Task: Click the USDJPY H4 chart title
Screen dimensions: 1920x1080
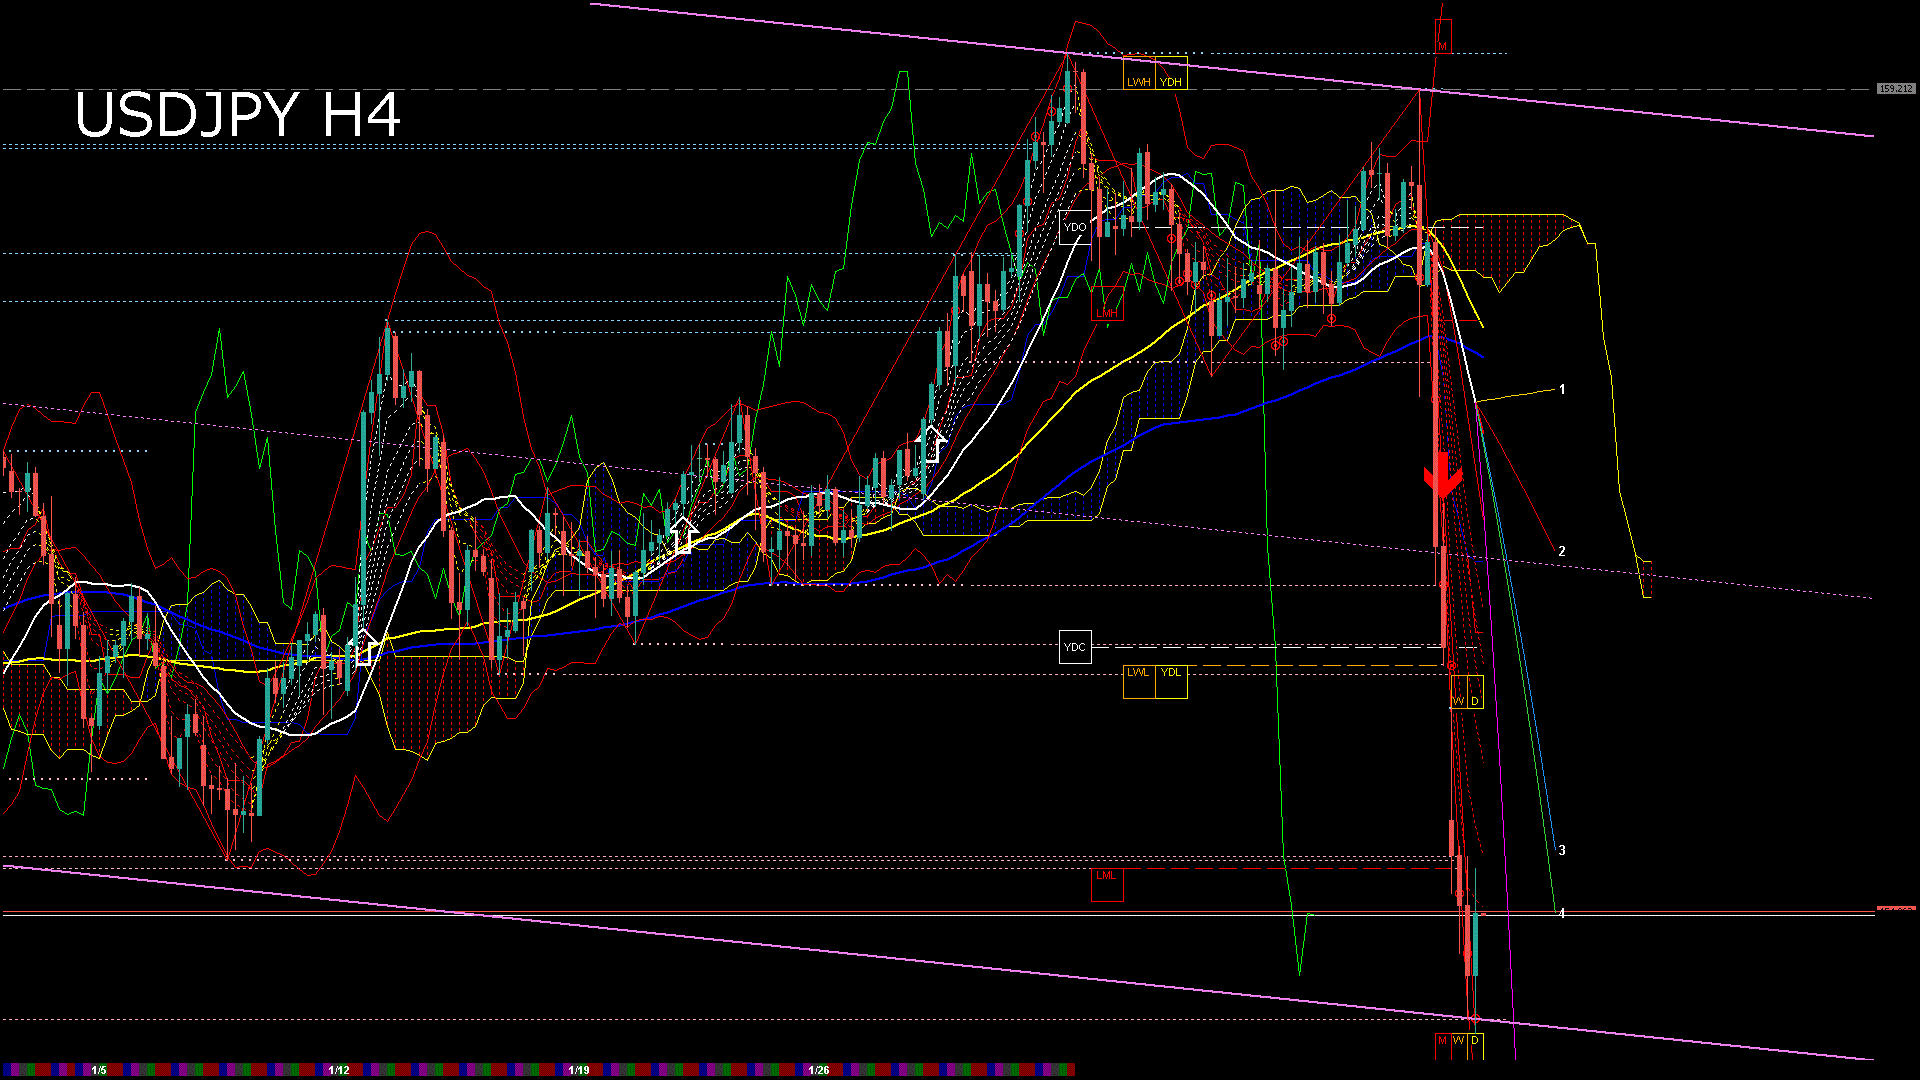Action: [x=238, y=115]
